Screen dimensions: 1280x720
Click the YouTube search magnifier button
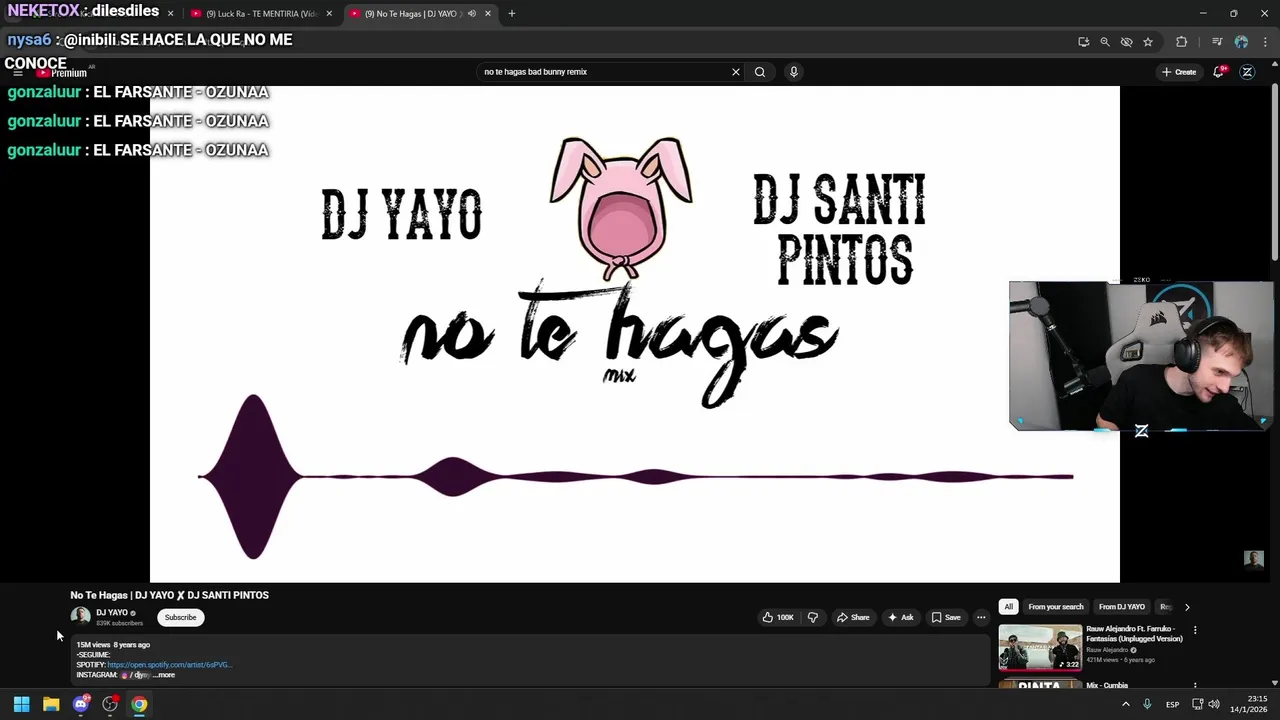point(760,72)
